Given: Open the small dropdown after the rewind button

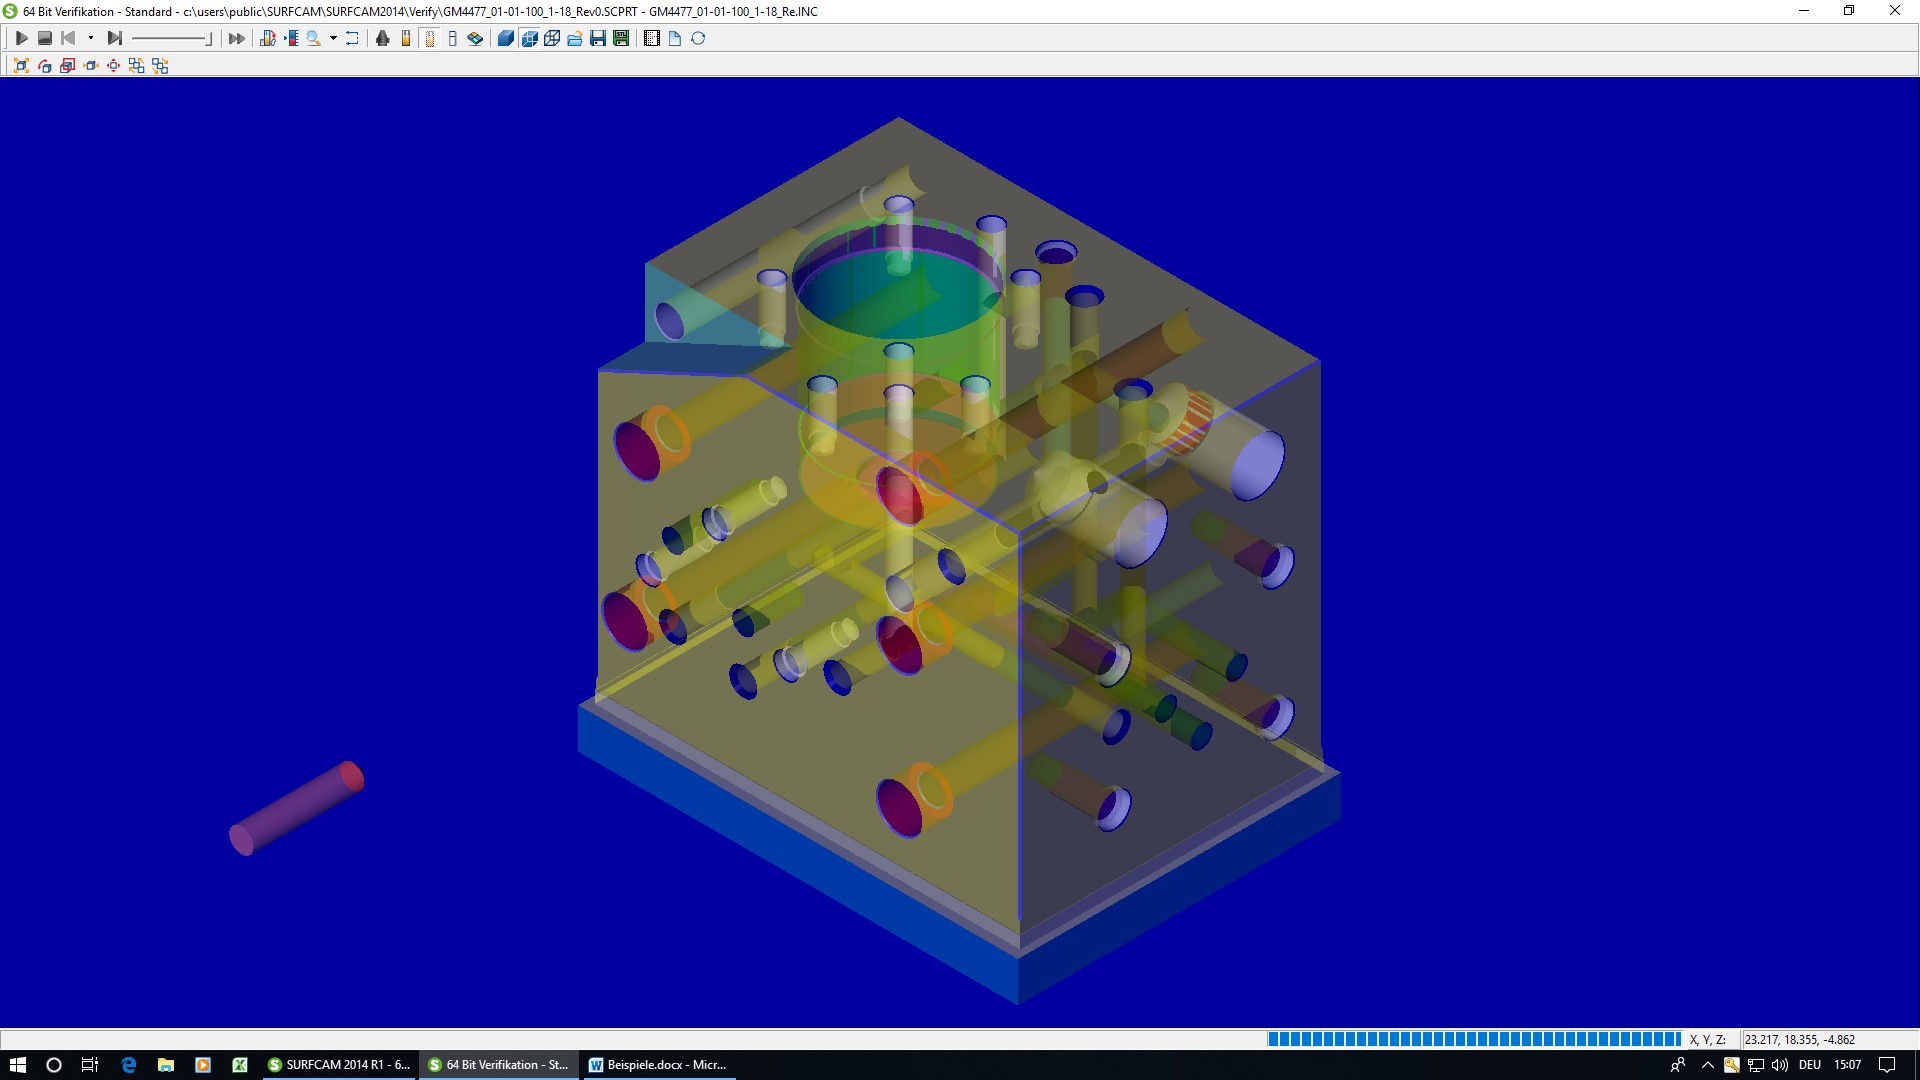Looking at the screenshot, I should click(x=91, y=38).
